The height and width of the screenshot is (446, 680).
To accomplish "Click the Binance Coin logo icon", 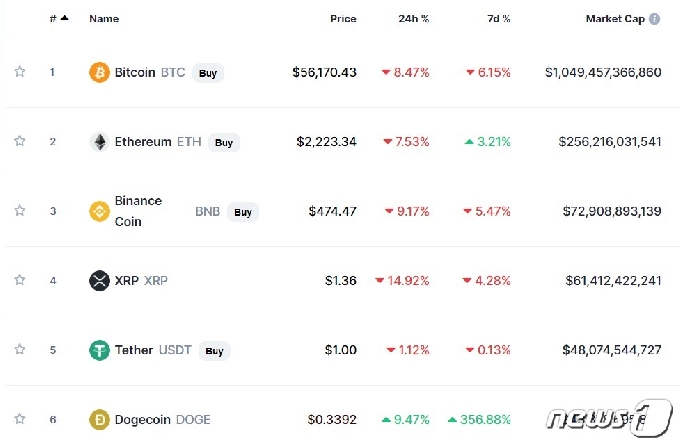I will point(99,211).
